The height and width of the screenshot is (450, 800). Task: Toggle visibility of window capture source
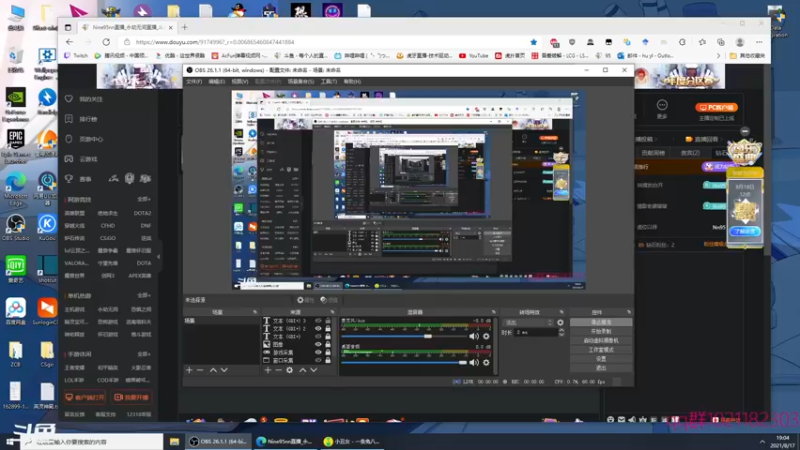318,360
